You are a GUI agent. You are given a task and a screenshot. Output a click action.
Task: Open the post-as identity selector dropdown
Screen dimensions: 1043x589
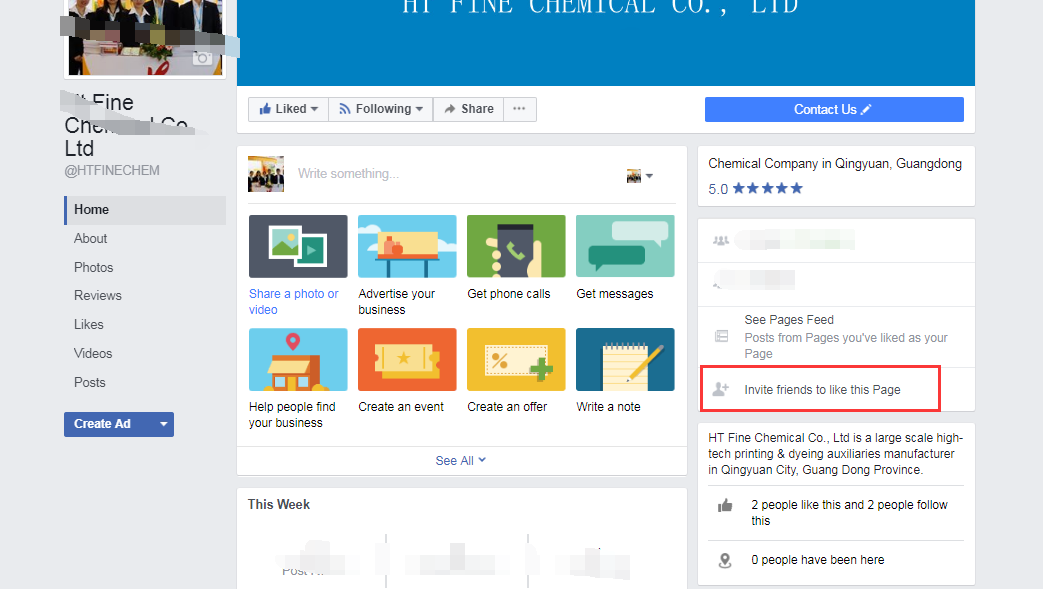click(640, 176)
